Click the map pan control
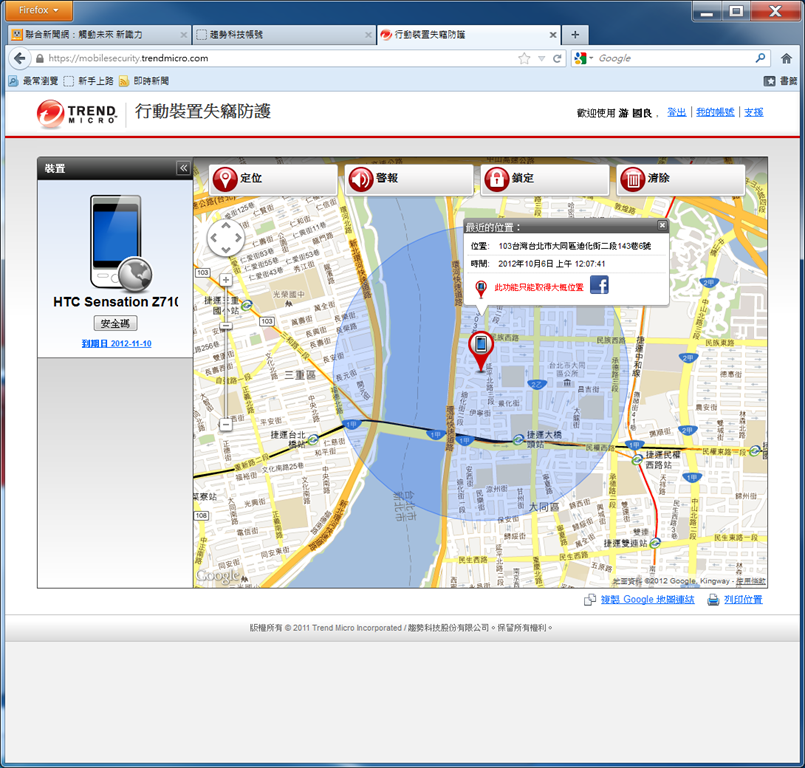Screen dimensions: 805x768 tap(226, 238)
